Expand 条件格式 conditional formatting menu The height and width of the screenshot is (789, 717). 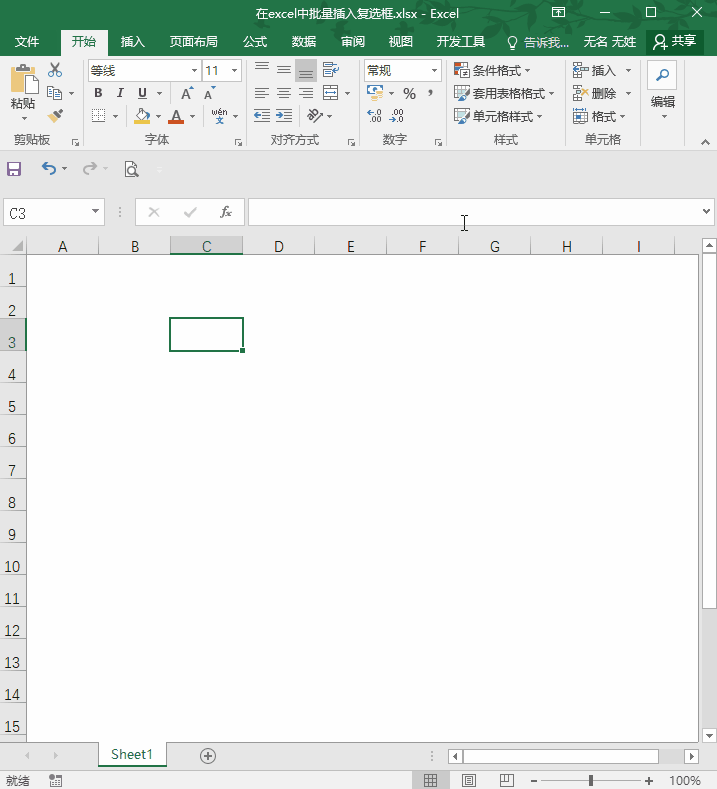[492, 70]
